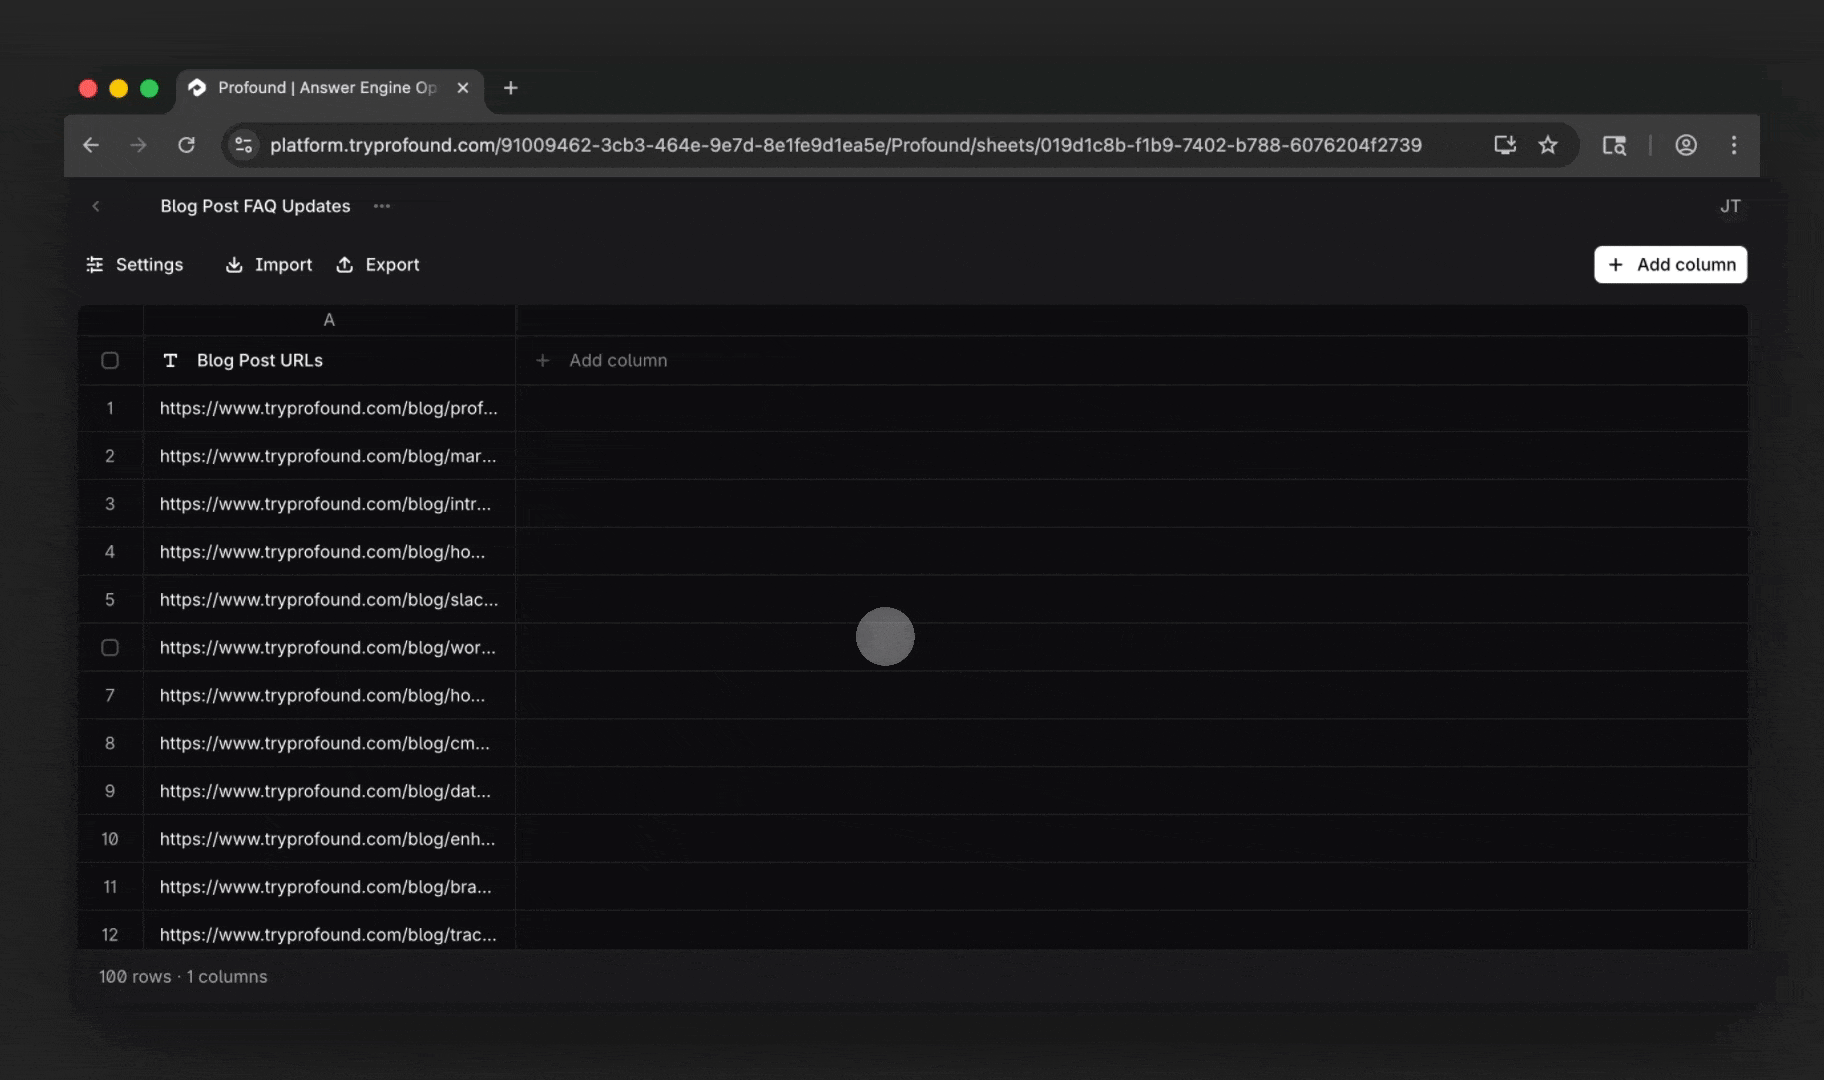The image size is (1824, 1080).
Task: Click row number 12
Action: 110,935
